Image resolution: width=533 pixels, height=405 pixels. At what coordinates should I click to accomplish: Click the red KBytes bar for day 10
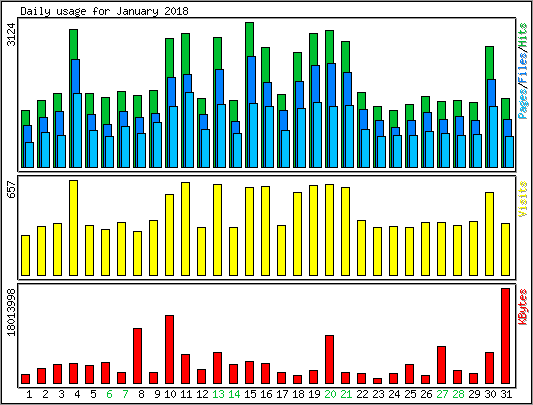(170, 350)
